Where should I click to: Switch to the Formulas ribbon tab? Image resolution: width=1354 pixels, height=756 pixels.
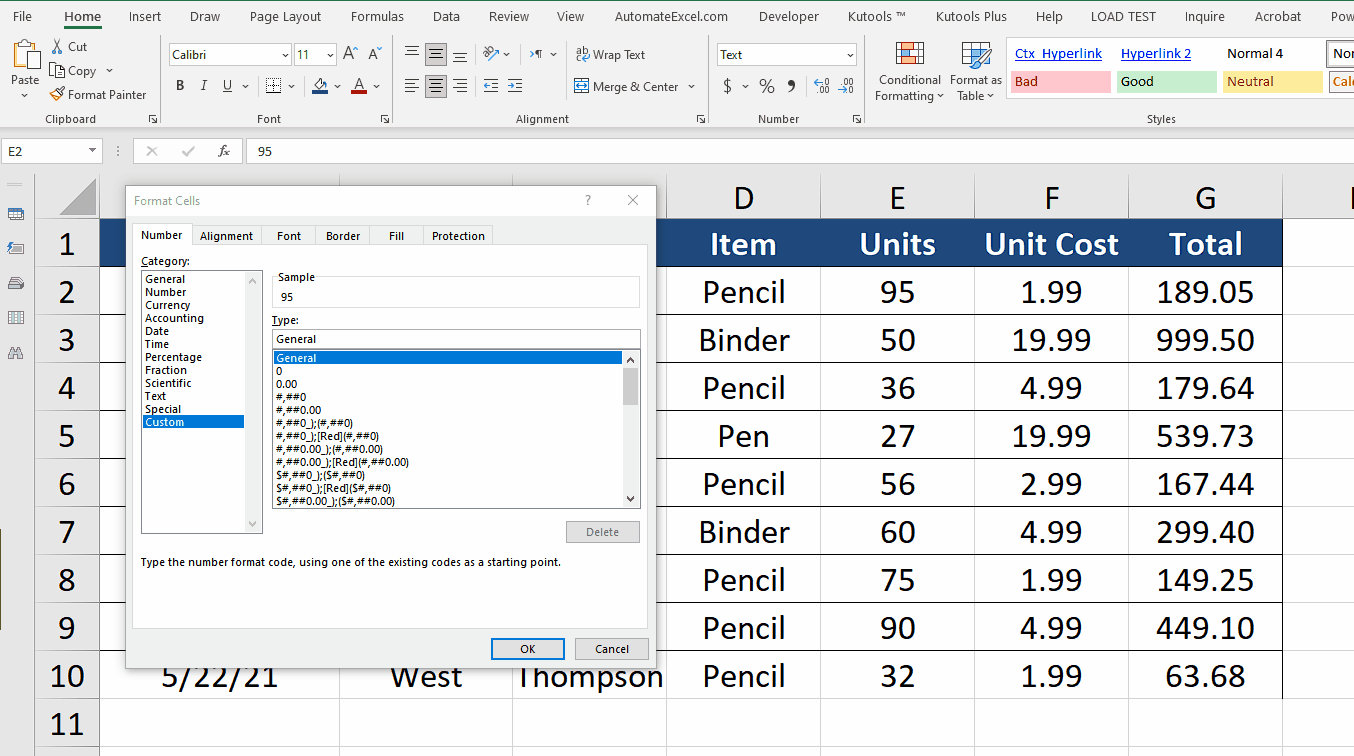click(x=377, y=16)
